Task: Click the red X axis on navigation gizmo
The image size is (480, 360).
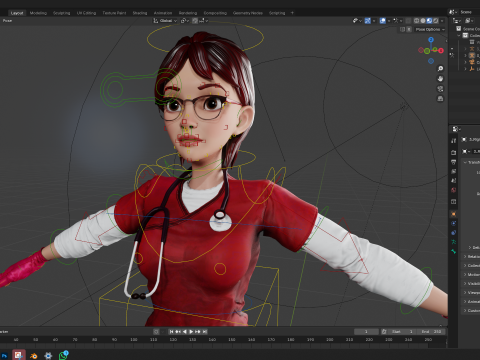Action: coord(441,51)
